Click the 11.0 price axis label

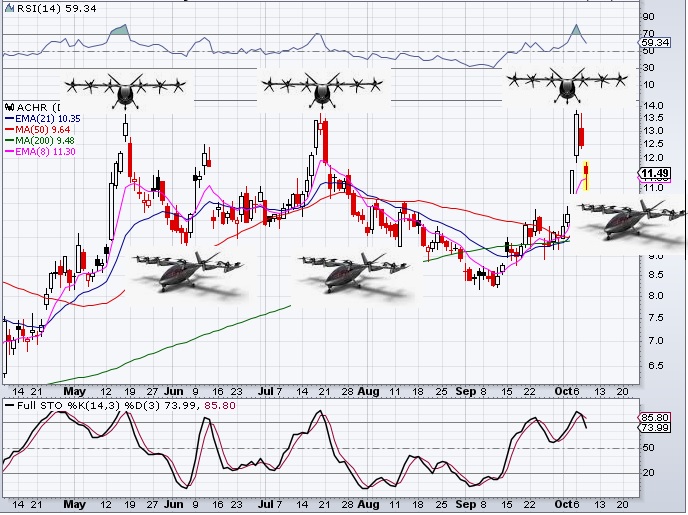[x=653, y=188]
